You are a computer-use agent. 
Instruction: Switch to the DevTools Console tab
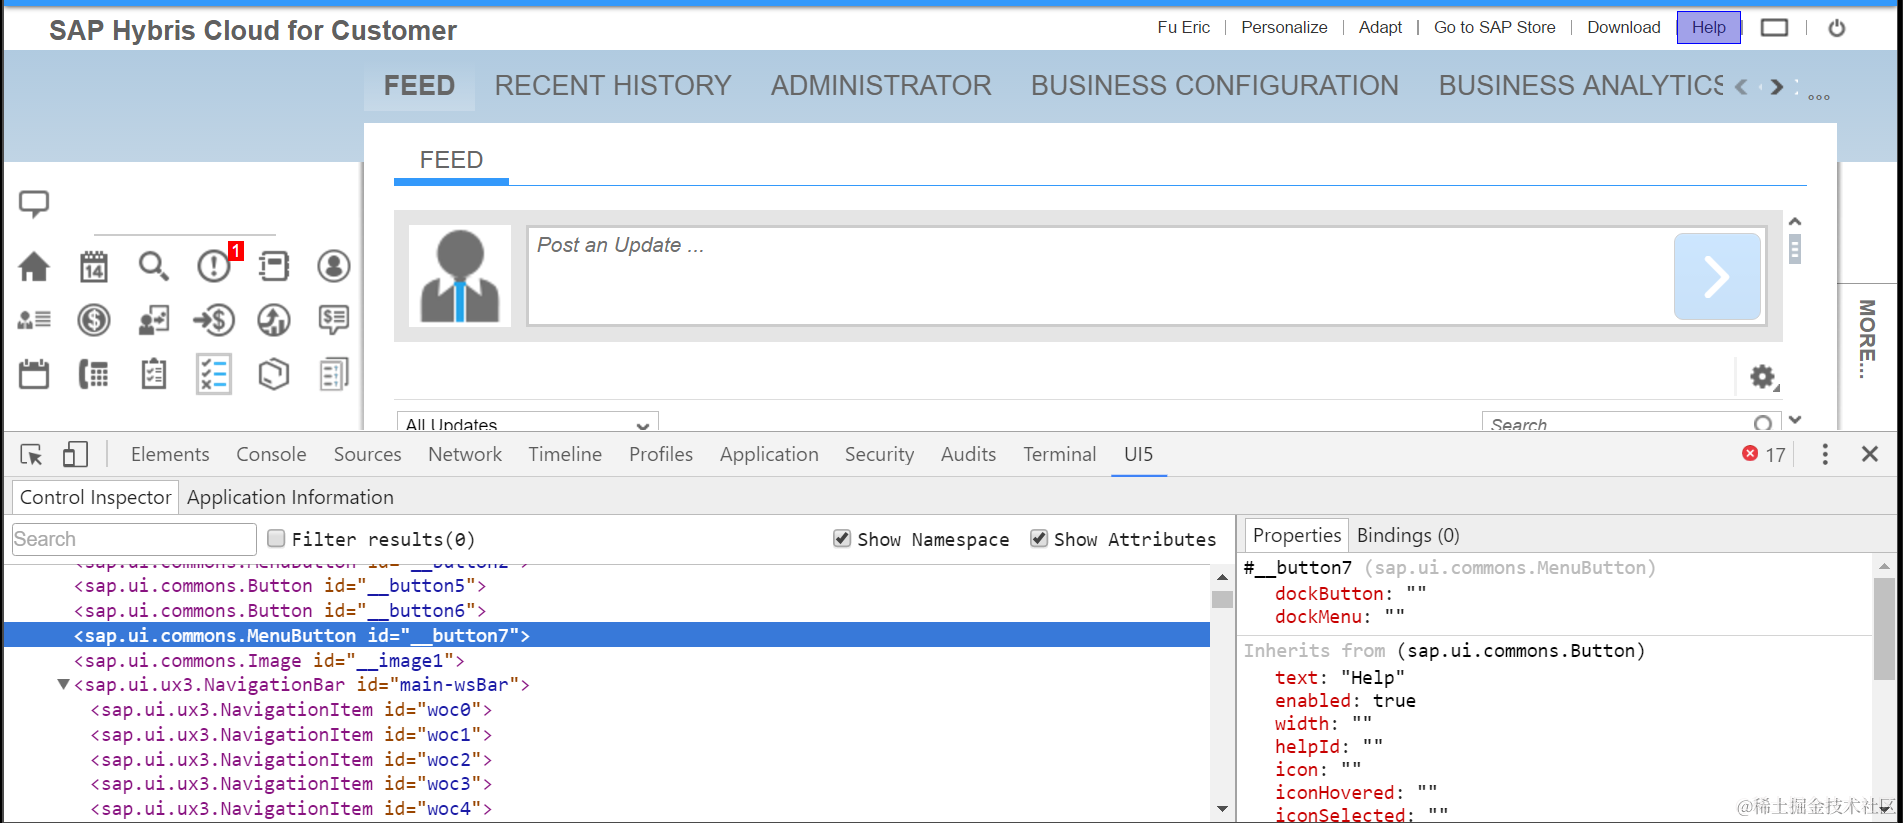[271, 455]
